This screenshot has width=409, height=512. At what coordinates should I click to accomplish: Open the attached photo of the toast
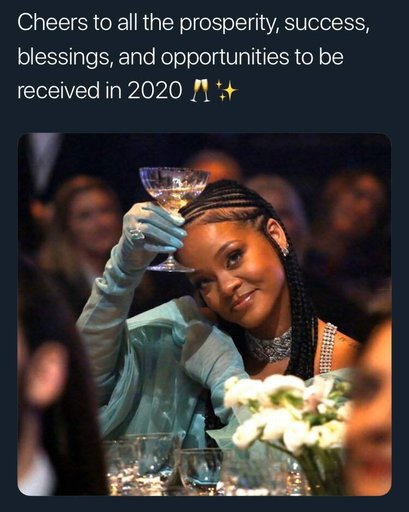coord(204,314)
